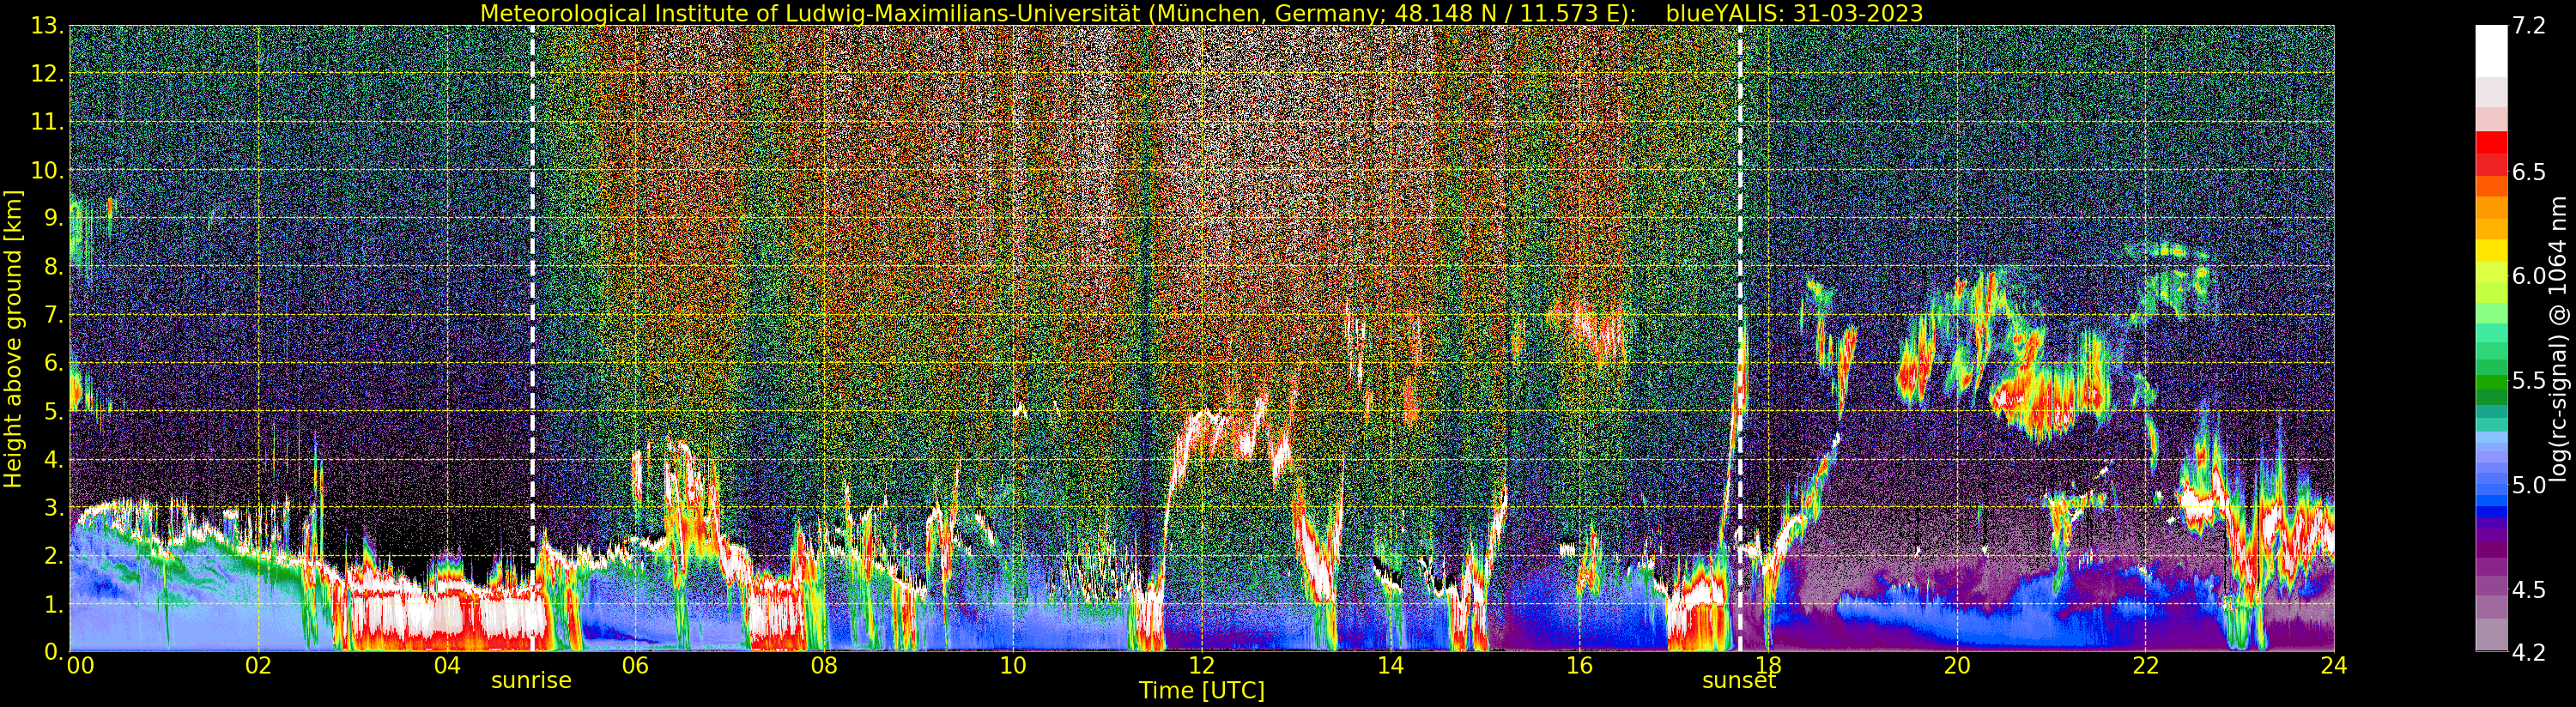Select the 06 tick on time axis
The height and width of the screenshot is (707, 2576).
(635, 665)
